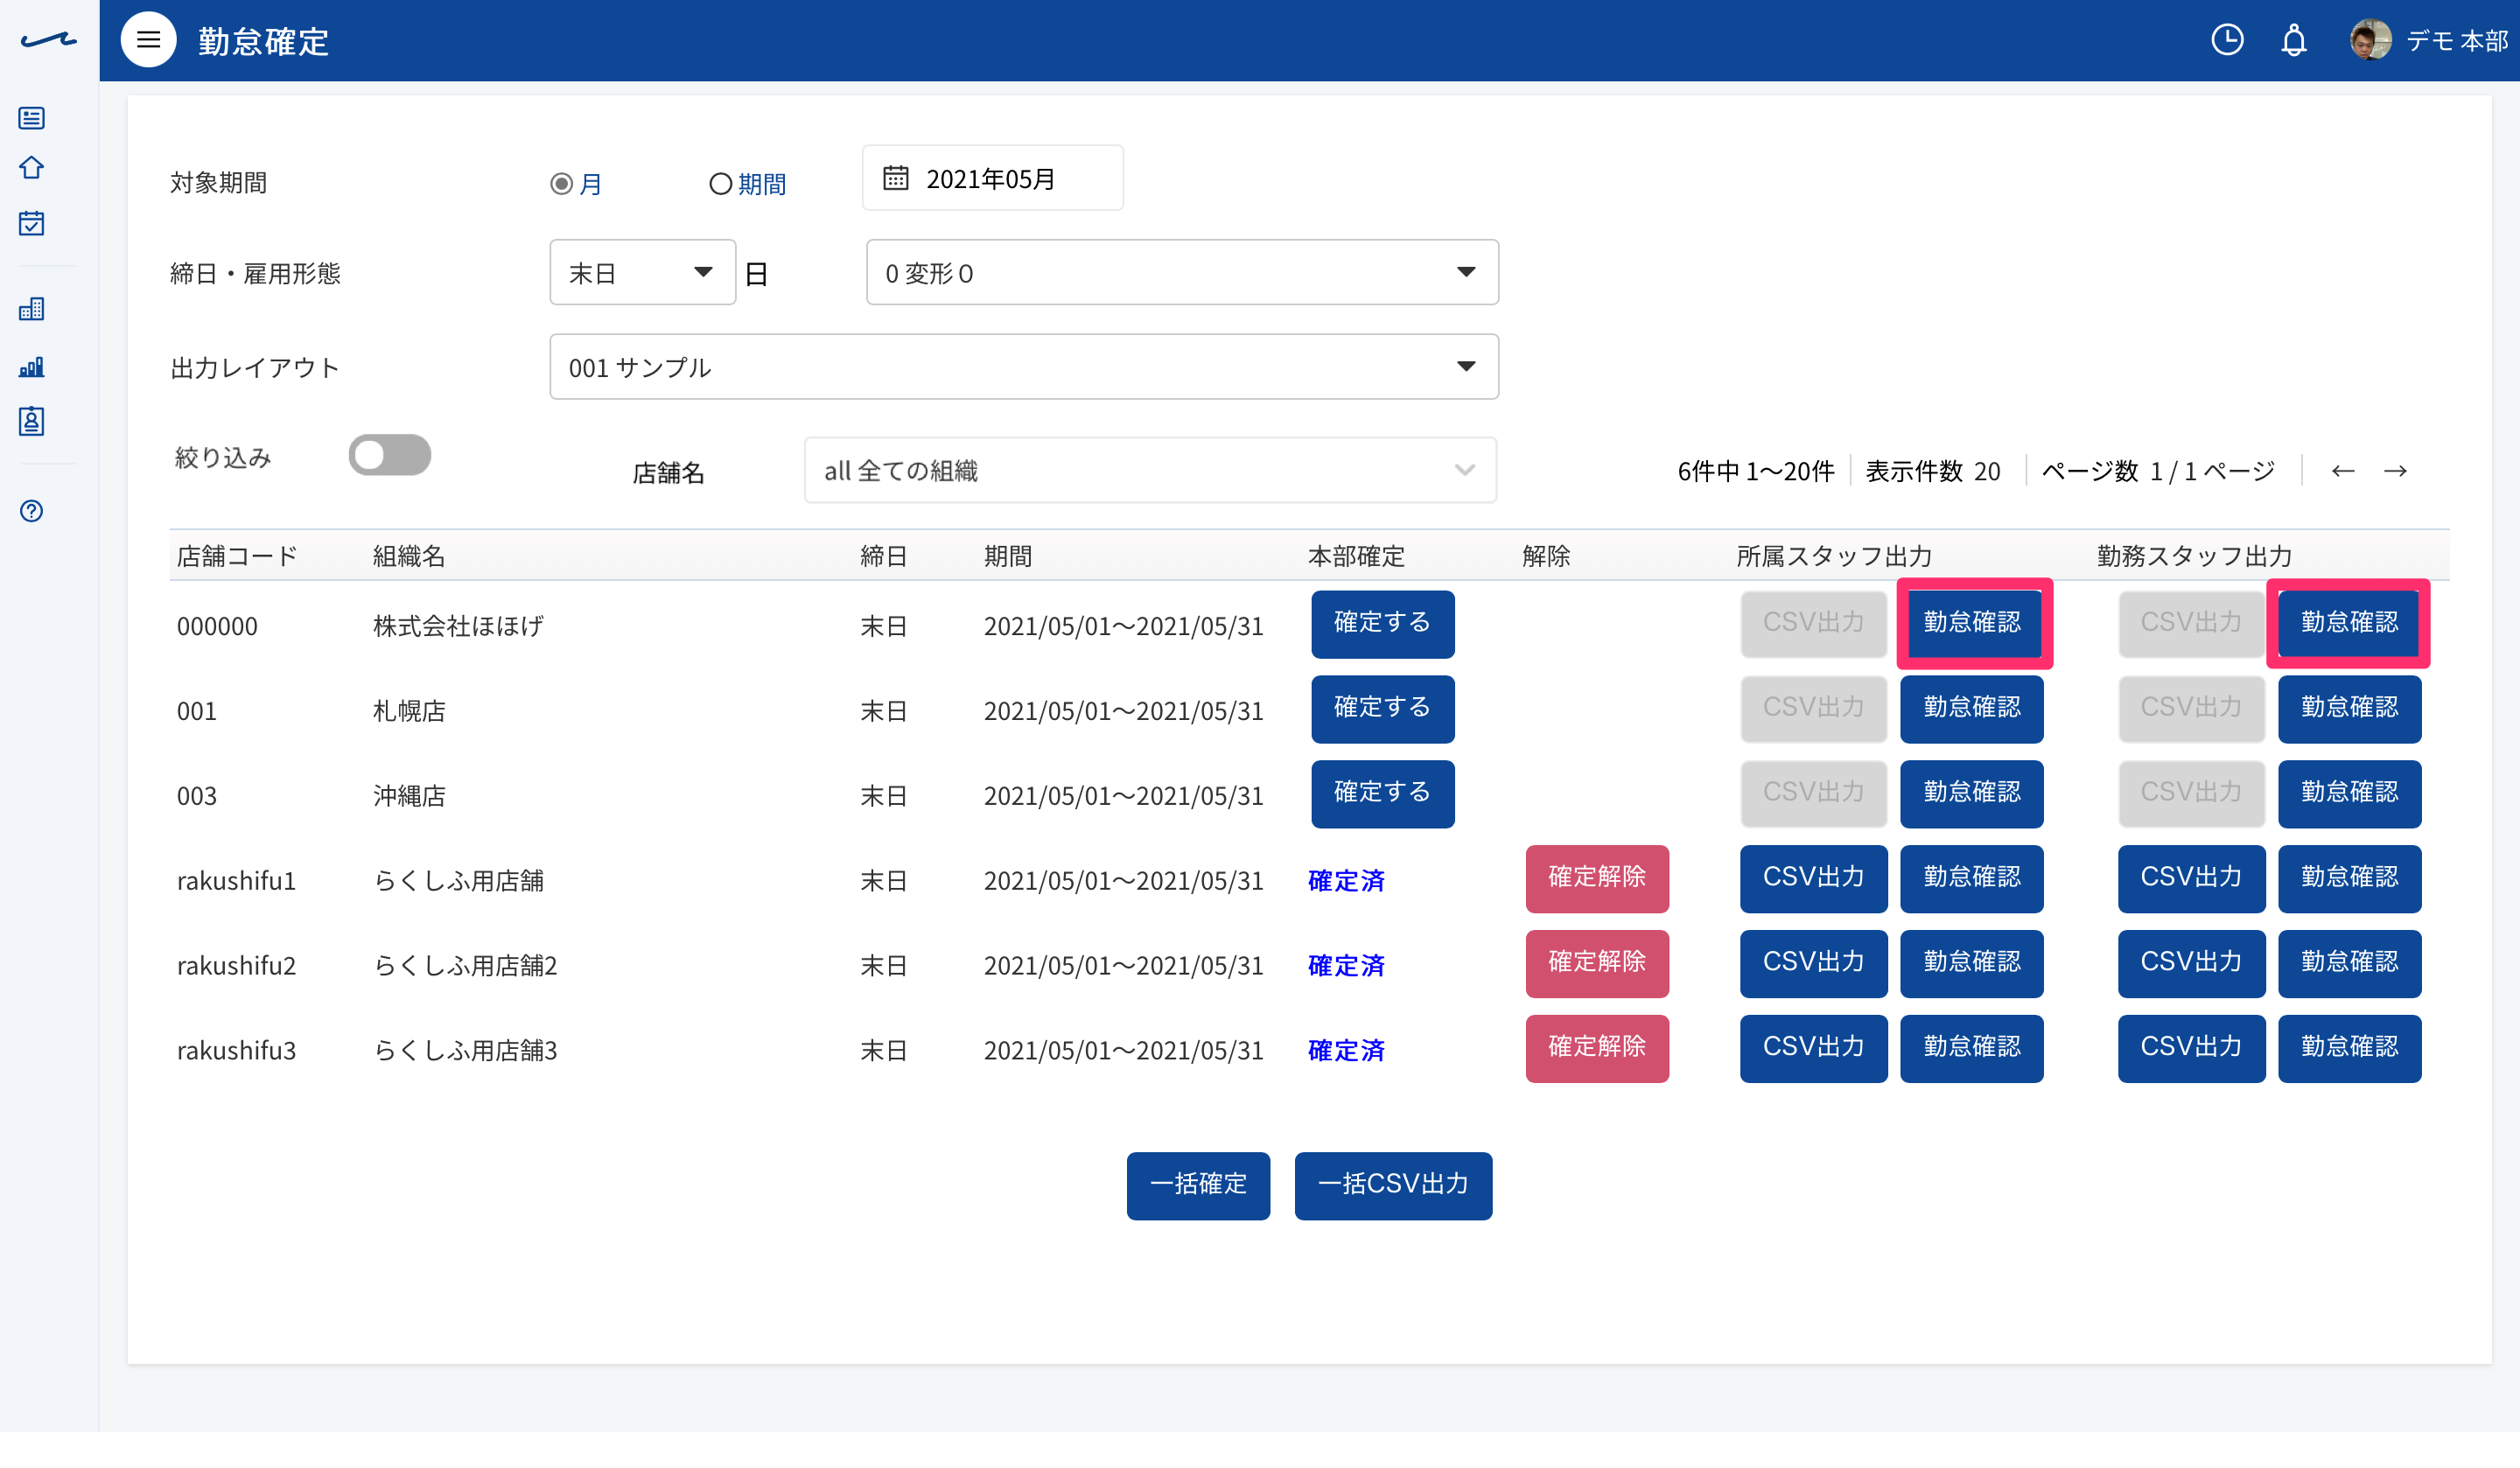Click 所属スタッフ 勤怠確認 for 札幌店
2520x1468 pixels.
pos(1972,709)
